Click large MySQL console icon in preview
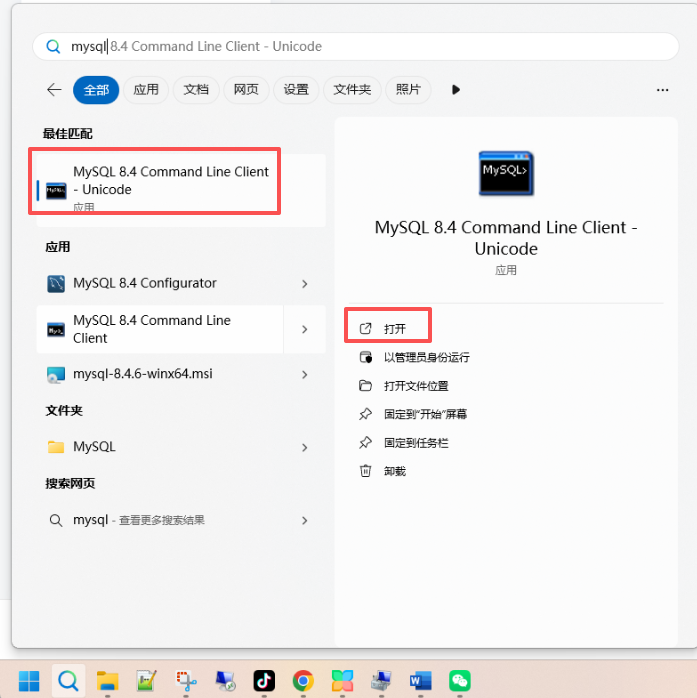Image resolution: width=697 pixels, height=698 pixels. tap(506, 173)
